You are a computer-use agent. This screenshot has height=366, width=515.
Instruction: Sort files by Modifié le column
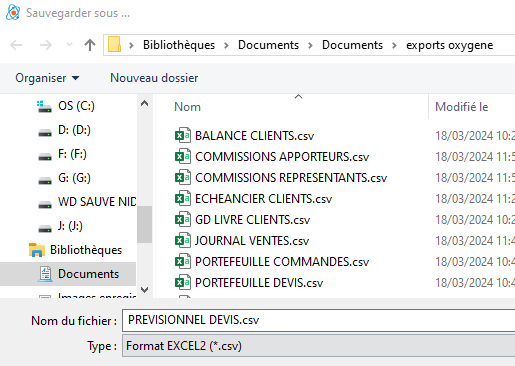tap(462, 107)
